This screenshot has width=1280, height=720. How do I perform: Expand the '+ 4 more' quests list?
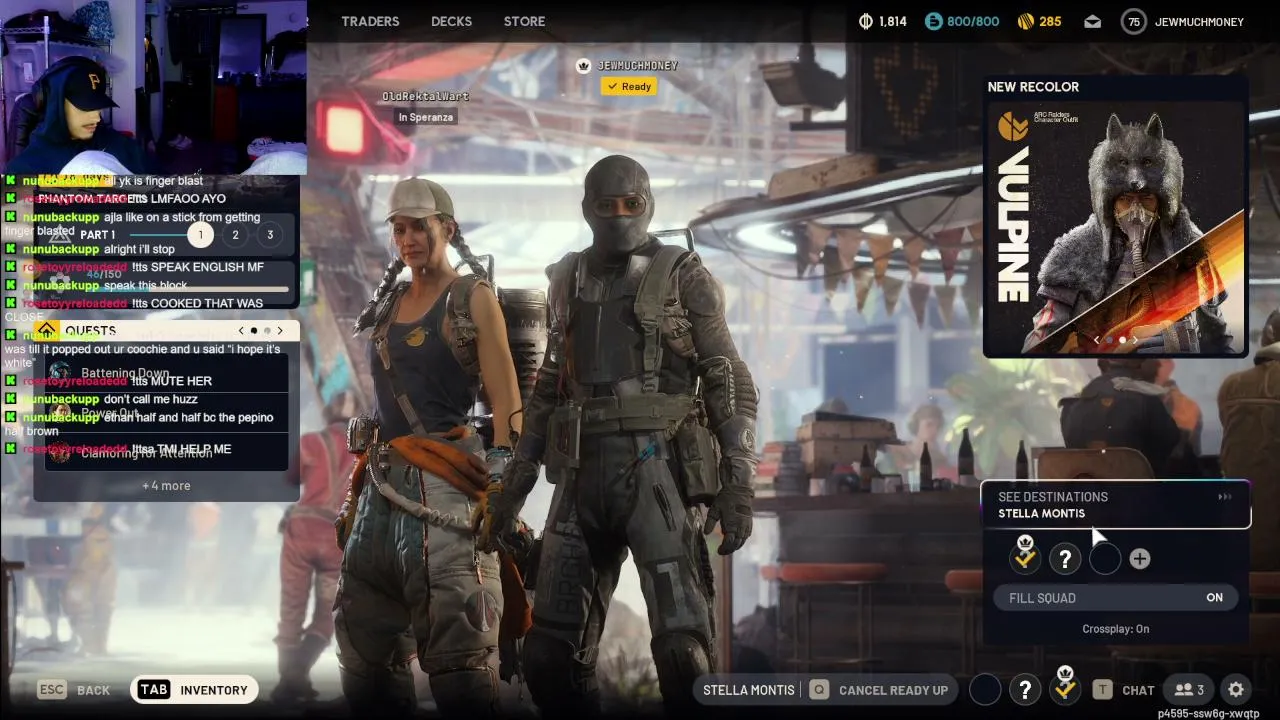tap(166, 486)
